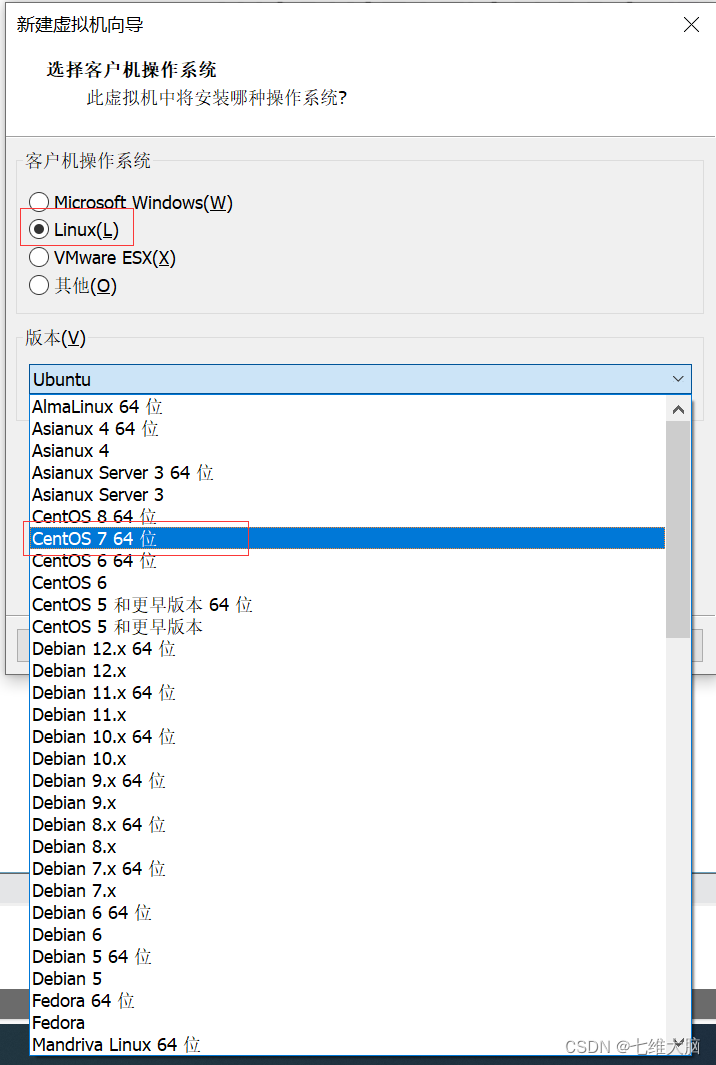This screenshot has width=716, height=1065.
Task: Select the 32-bit Debian 6 entry
Action: pyautogui.click(x=348, y=935)
